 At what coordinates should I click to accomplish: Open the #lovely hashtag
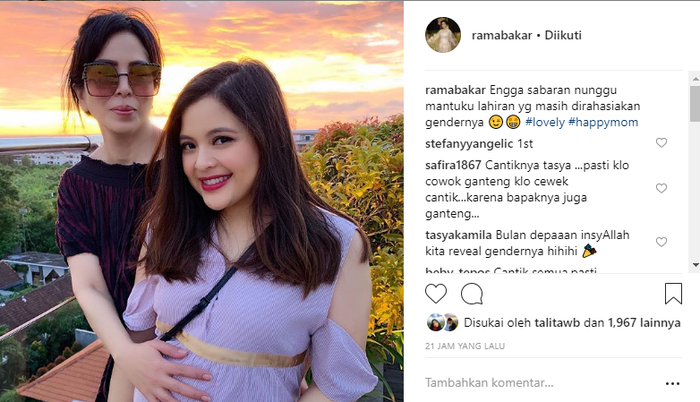tap(545, 122)
